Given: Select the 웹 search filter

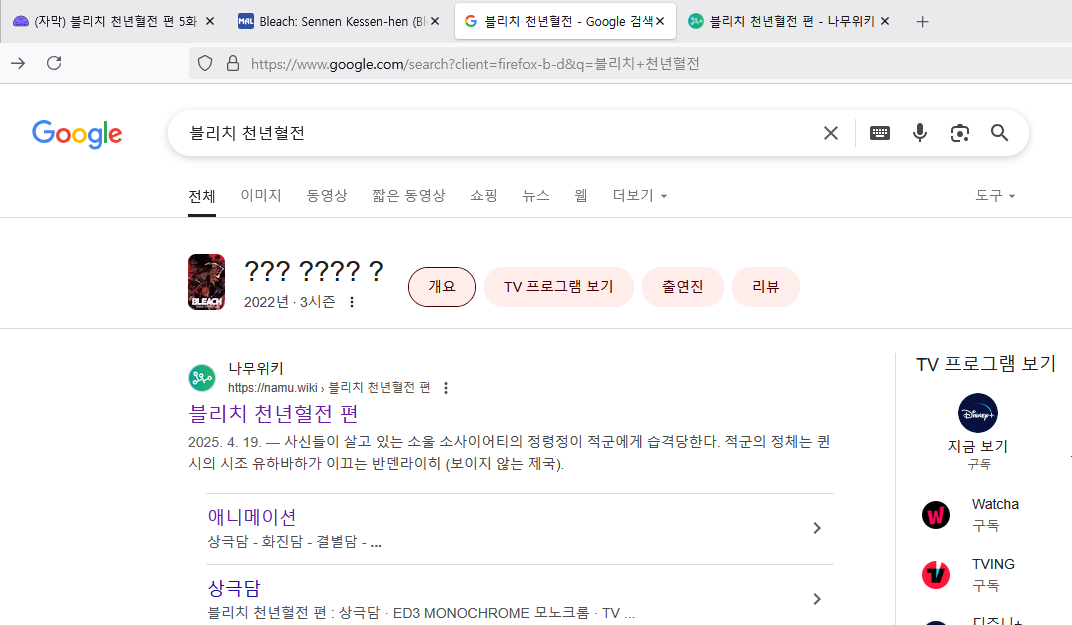Looking at the screenshot, I should pyautogui.click(x=581, y=196).
